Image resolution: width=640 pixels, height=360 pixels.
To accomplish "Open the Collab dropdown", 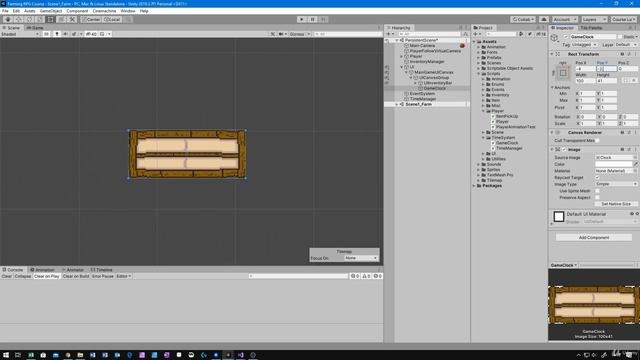I will (x=523, y=19).
